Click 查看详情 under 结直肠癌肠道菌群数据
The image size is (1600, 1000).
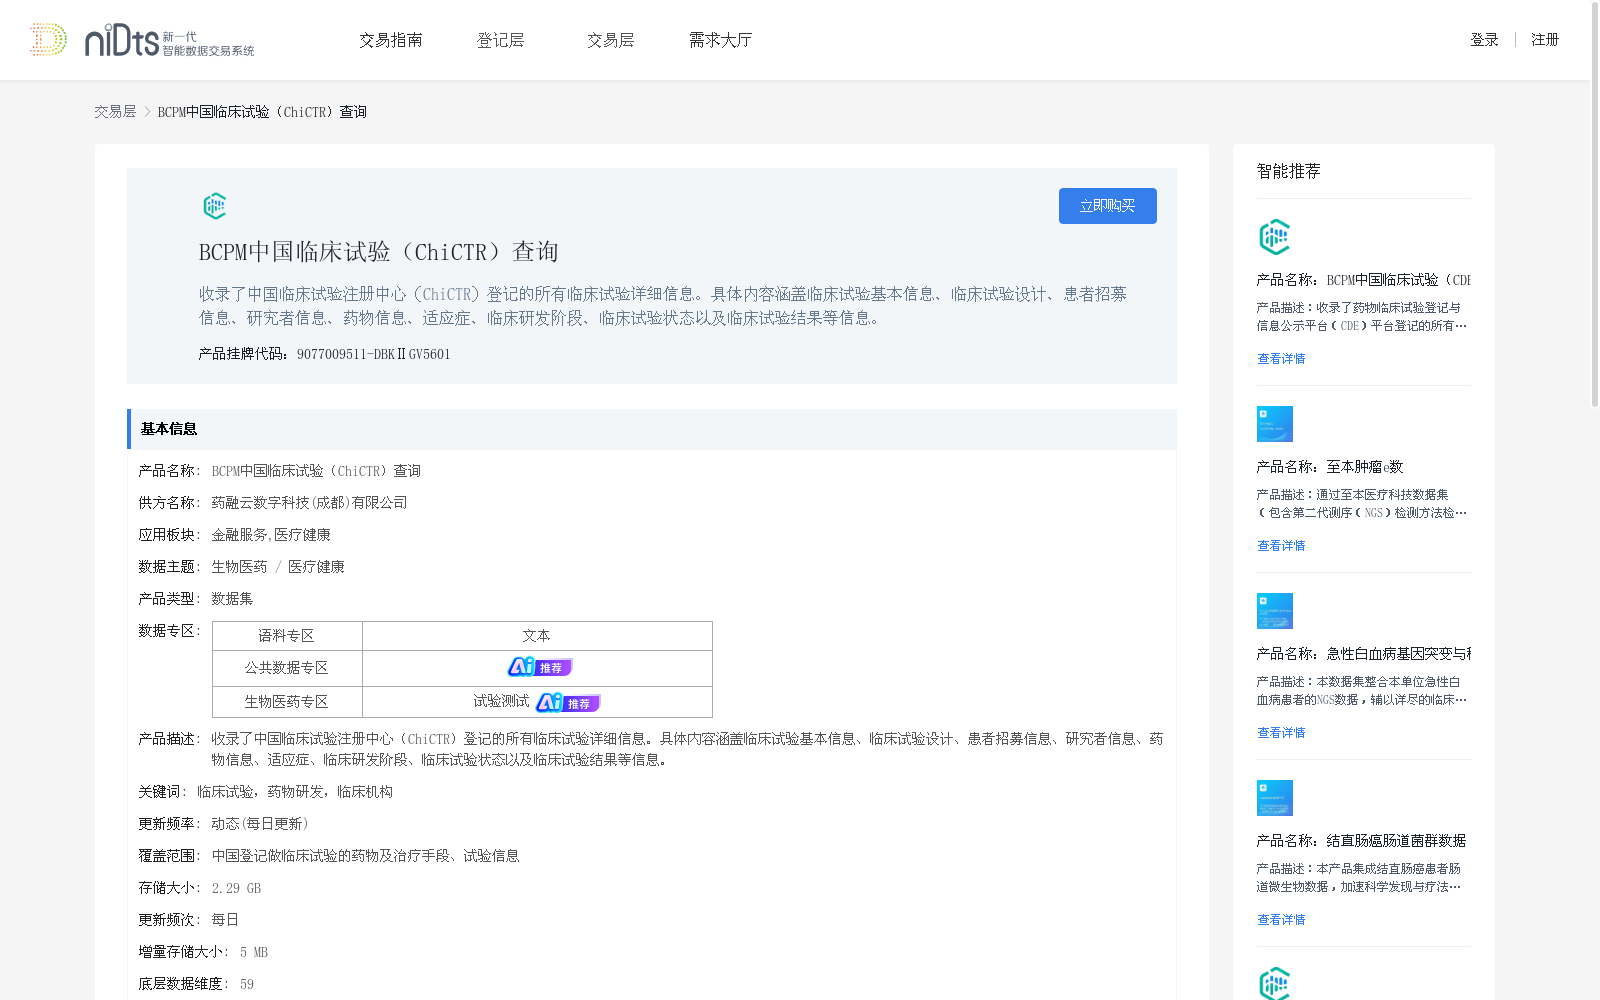(x=1281, y=920)
